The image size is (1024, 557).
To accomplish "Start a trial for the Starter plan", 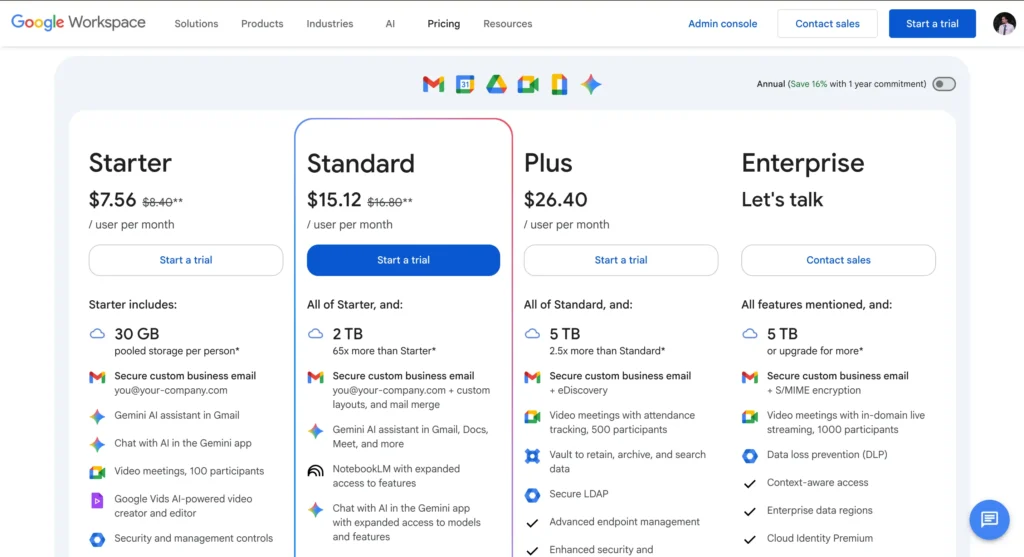I will (186, 260).
